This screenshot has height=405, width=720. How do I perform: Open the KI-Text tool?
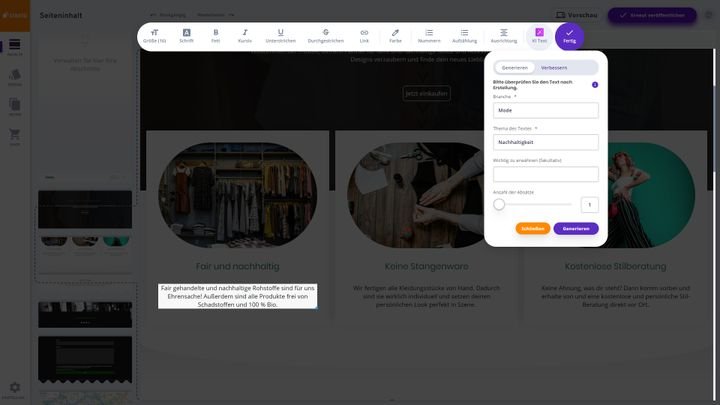point(539,36)
